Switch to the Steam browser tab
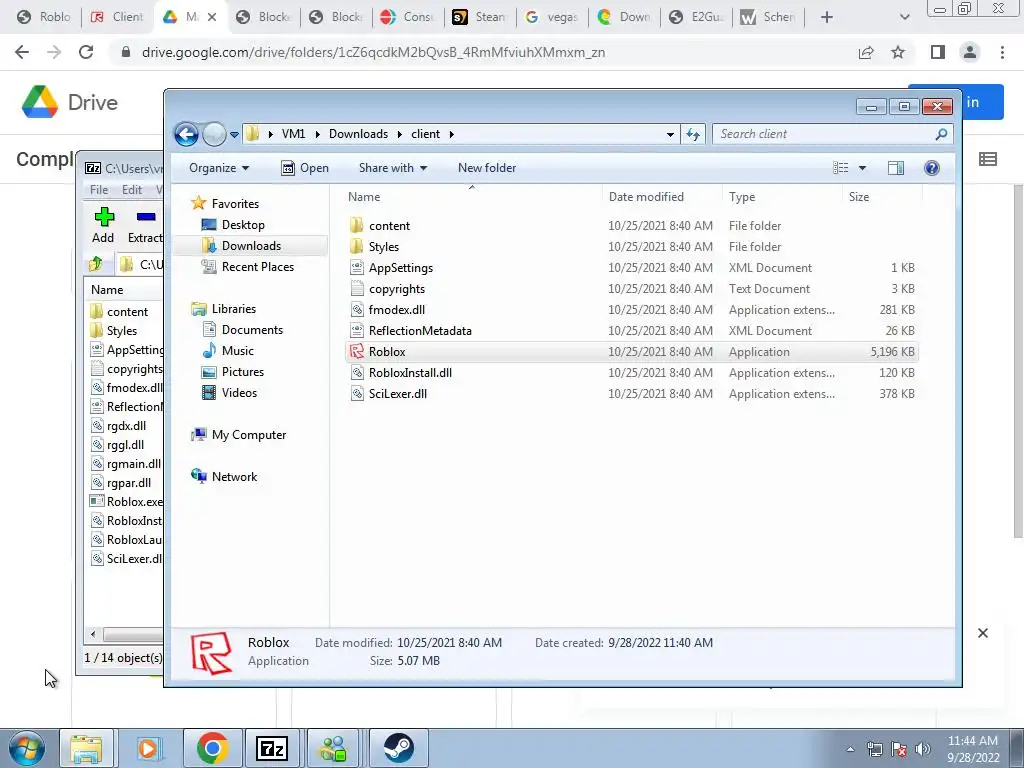 pyautogui.click(x=479, y=17)
